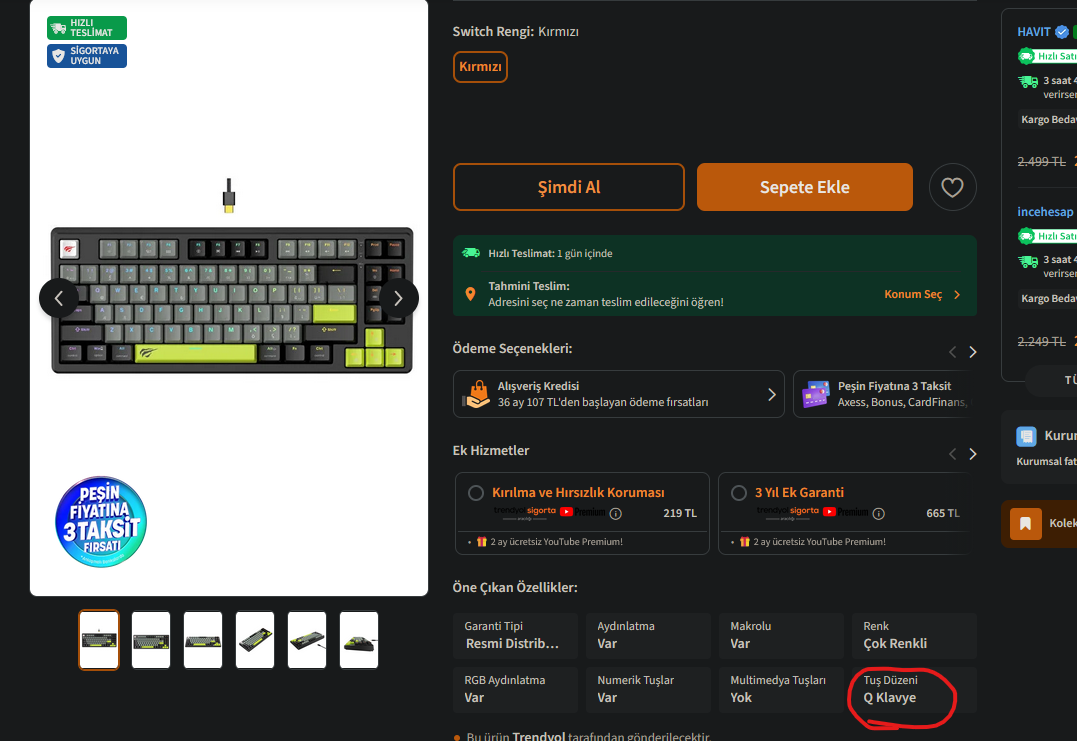Click the Kurumsal invoice icon
Image resolution: width=1077 pixels, height=741 pixels.
coord(1026,436)
